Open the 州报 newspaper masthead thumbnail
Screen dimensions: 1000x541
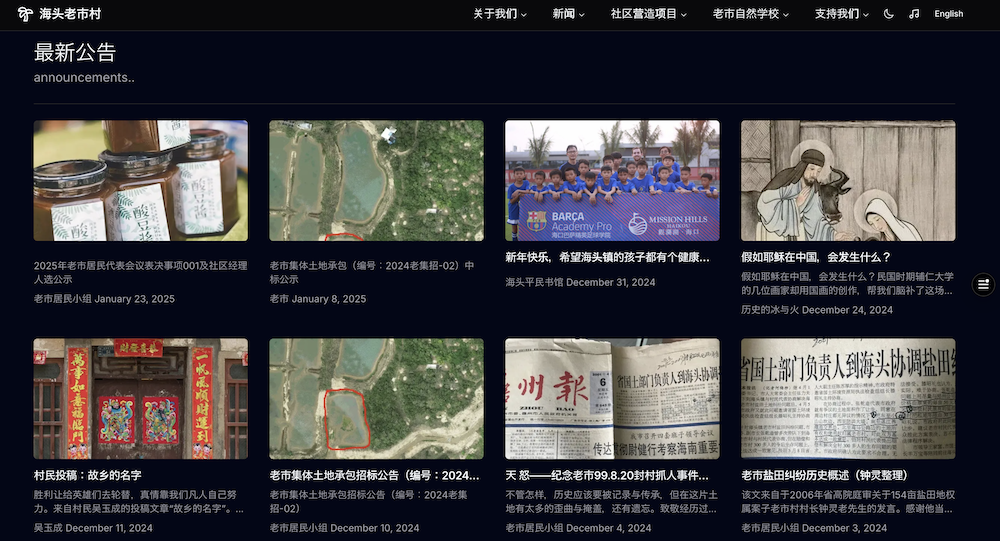612,399
